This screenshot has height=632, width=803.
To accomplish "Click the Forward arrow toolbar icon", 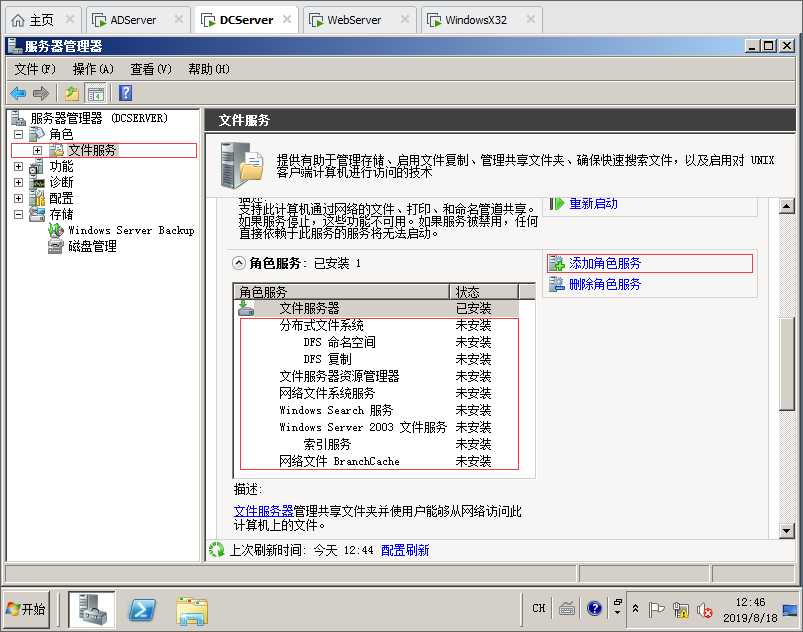I will (40, 93).
